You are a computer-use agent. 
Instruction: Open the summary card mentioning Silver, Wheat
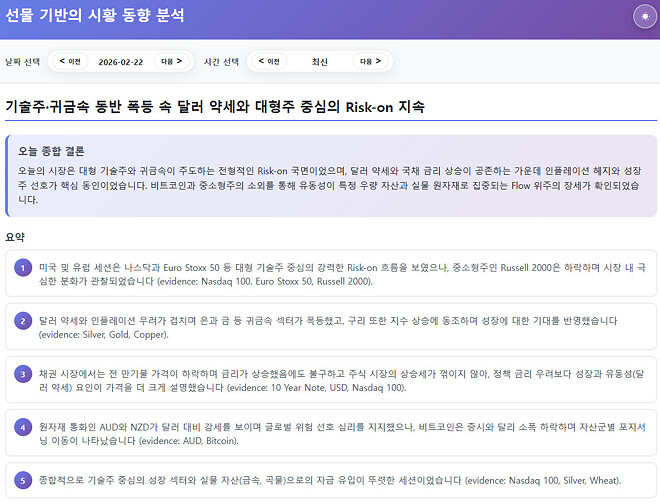pos(331,480)
